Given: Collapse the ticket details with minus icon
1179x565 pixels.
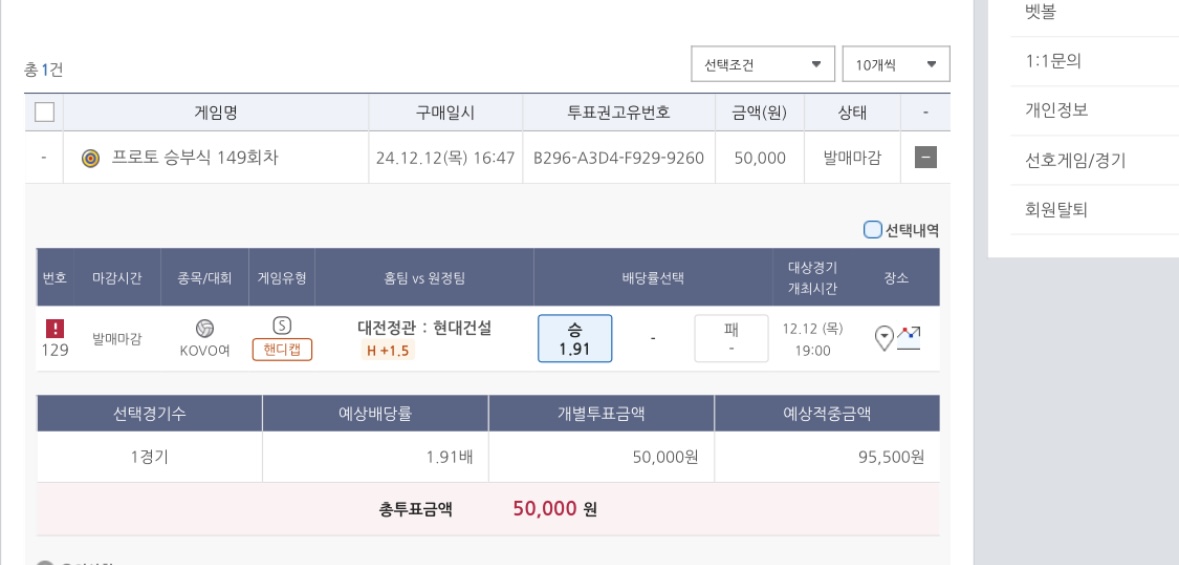Looking at the screenshot, I should (x=924, y=157).
